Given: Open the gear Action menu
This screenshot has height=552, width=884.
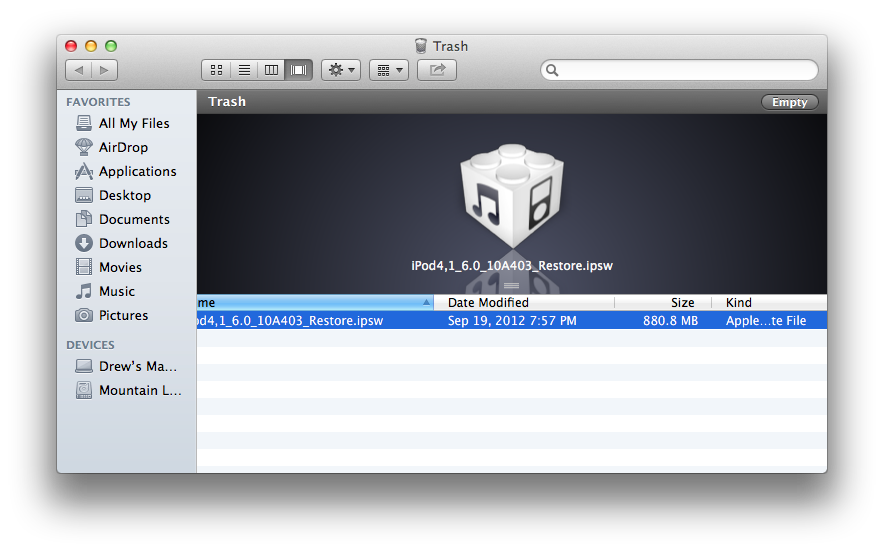Looking at the screenshot, I should coord(341,70).
